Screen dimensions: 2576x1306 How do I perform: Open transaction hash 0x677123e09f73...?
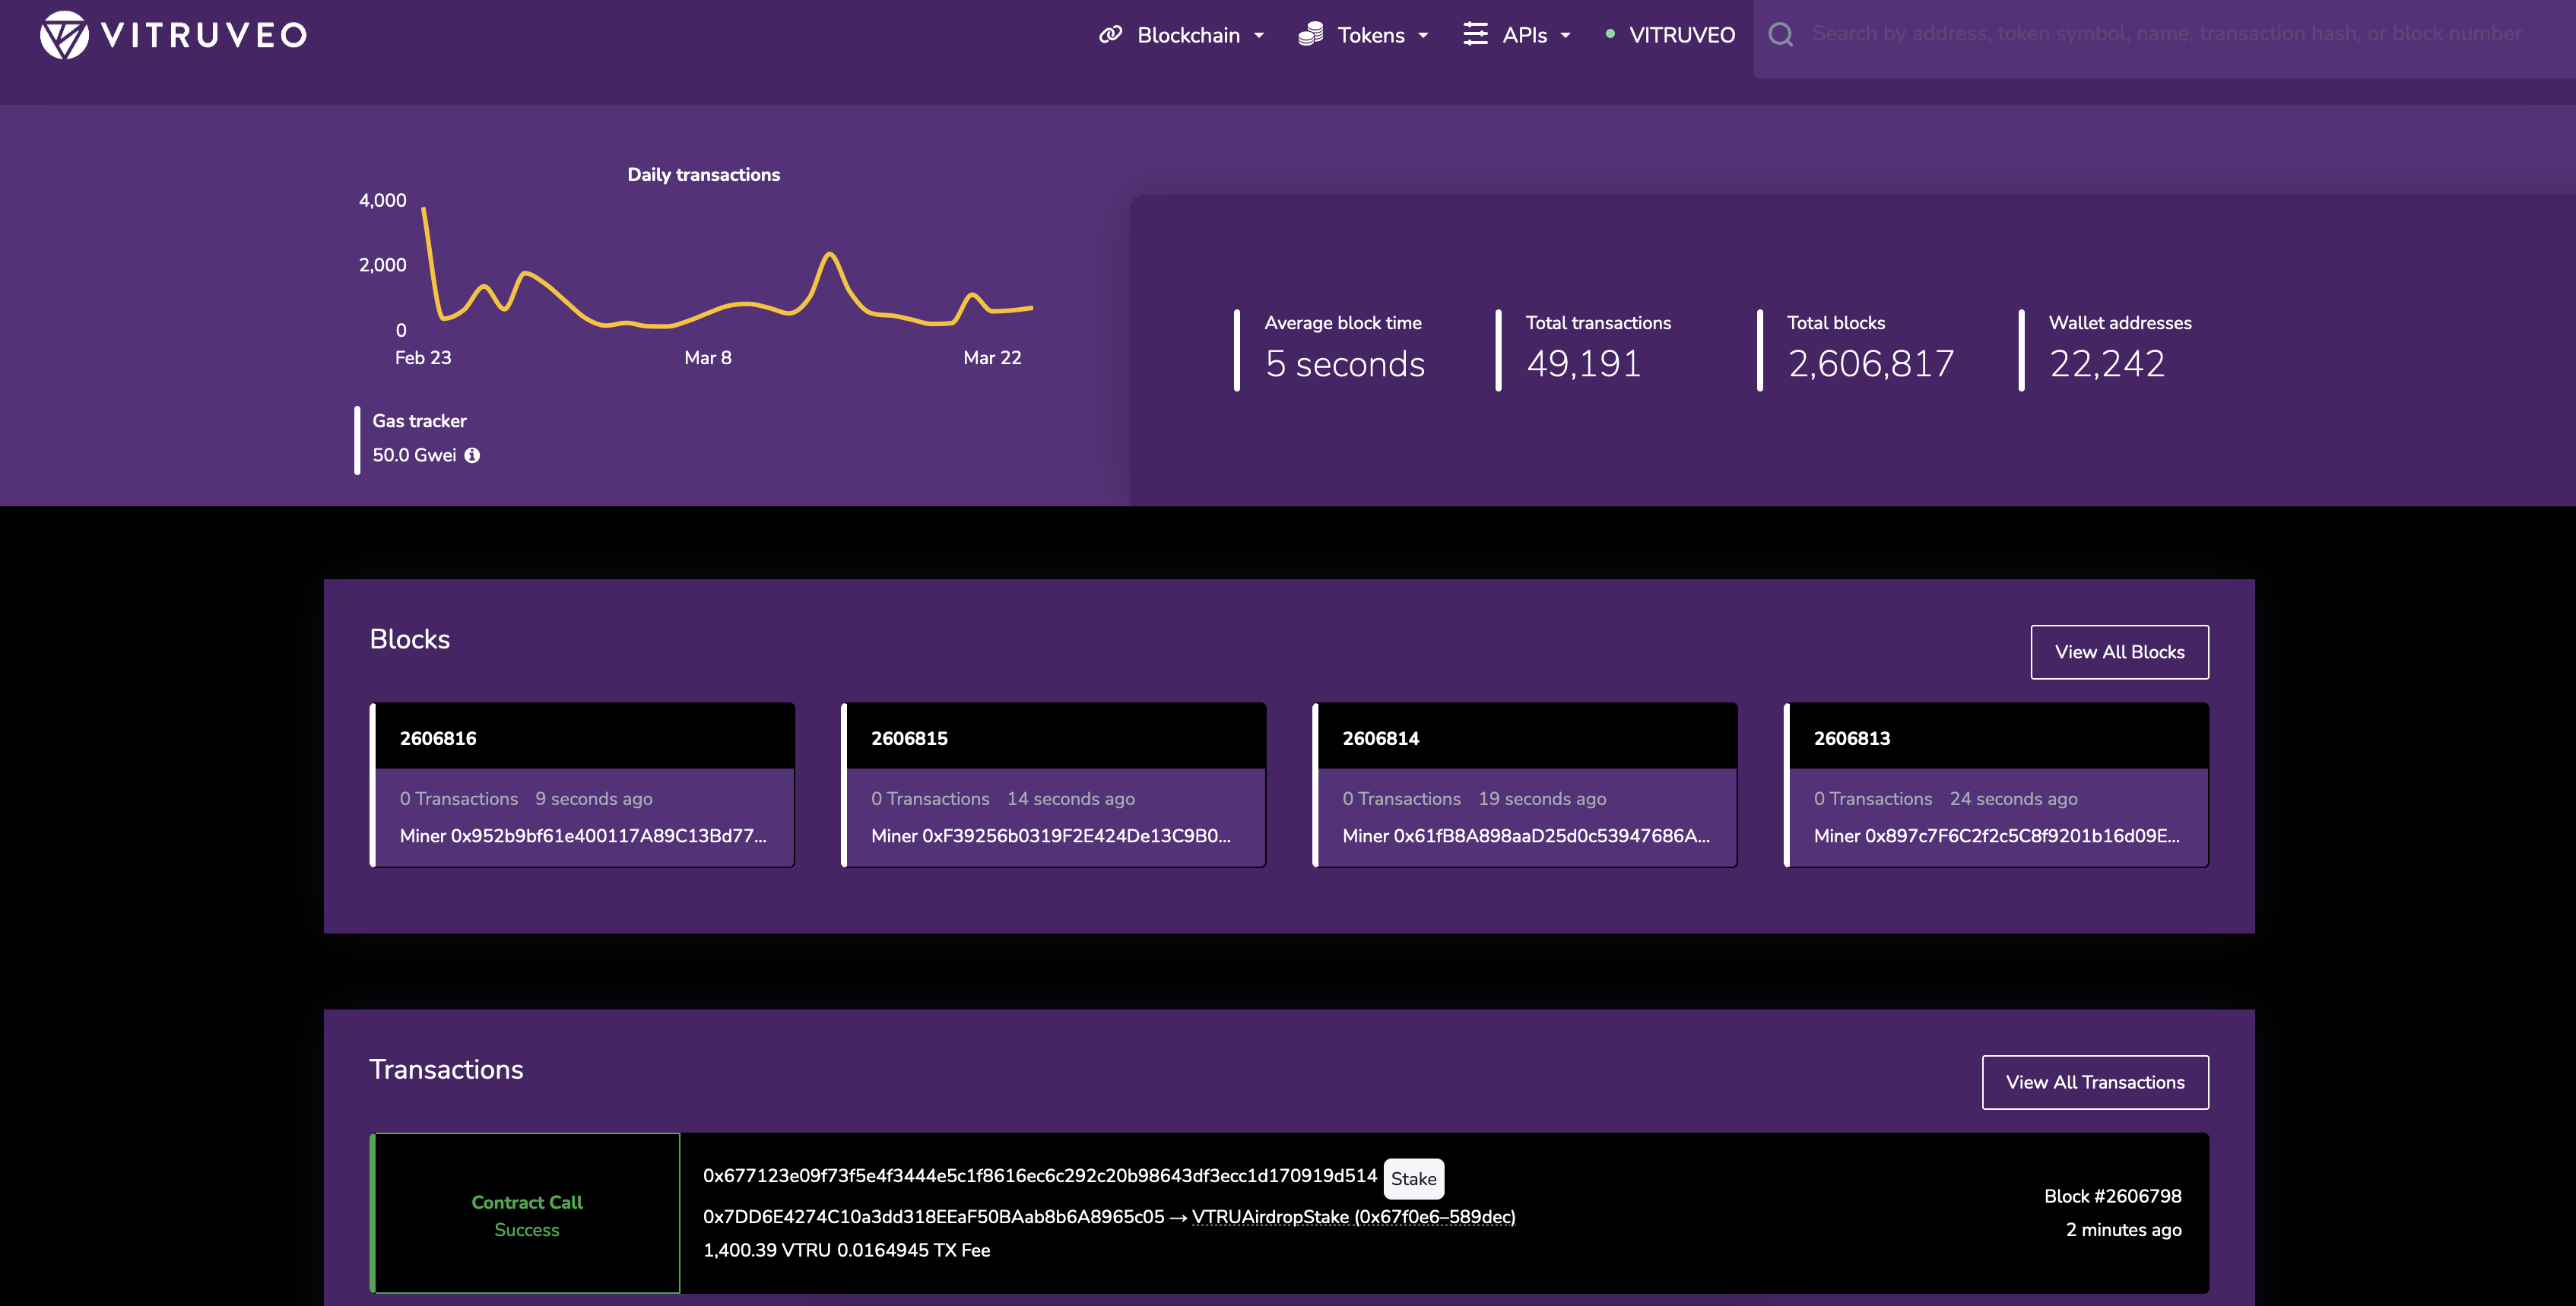(x=1040, y=1176)
